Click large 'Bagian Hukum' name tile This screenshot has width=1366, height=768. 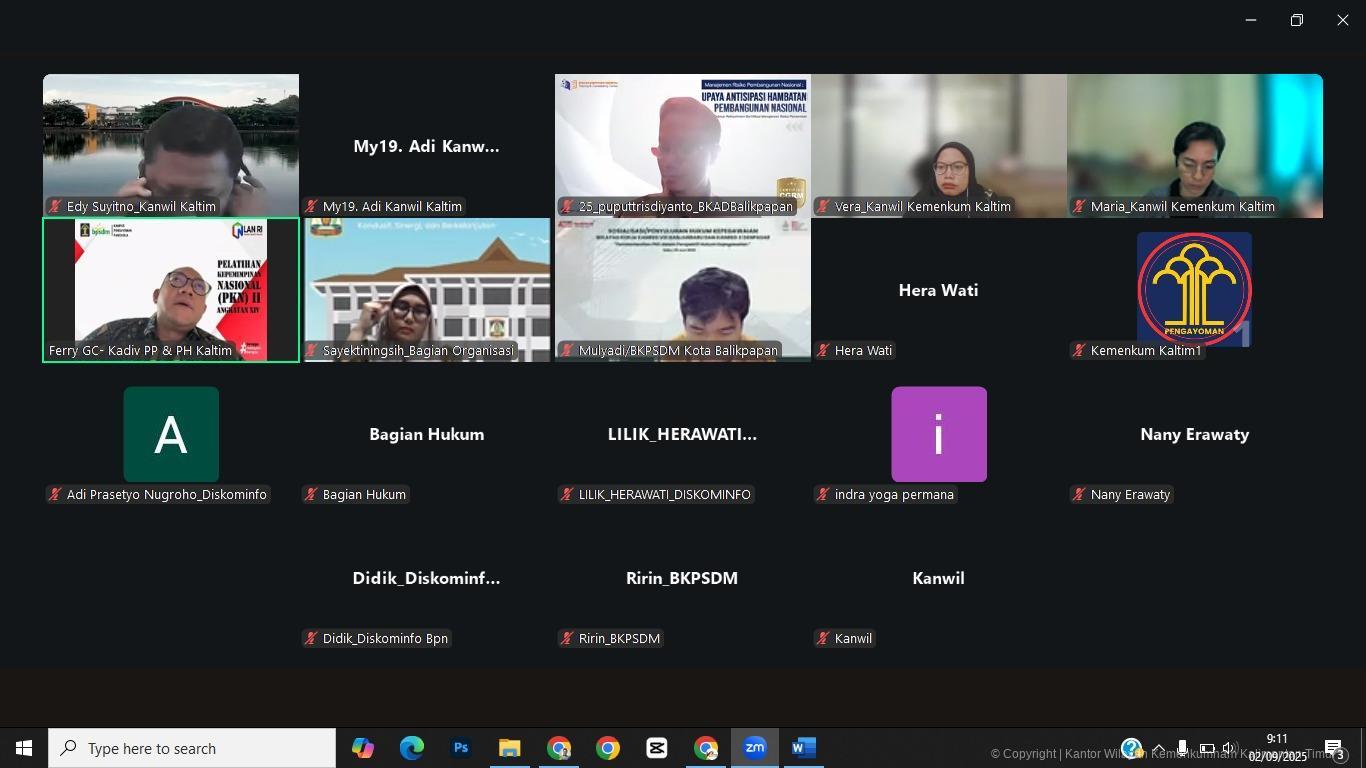pyautogui.click(x=427, y=434)
